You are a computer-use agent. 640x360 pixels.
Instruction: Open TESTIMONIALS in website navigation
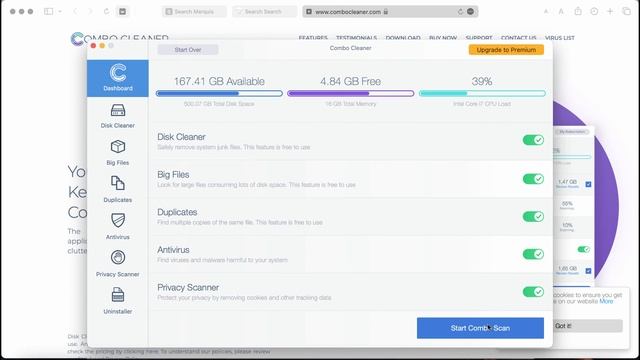tap(356, 38)
